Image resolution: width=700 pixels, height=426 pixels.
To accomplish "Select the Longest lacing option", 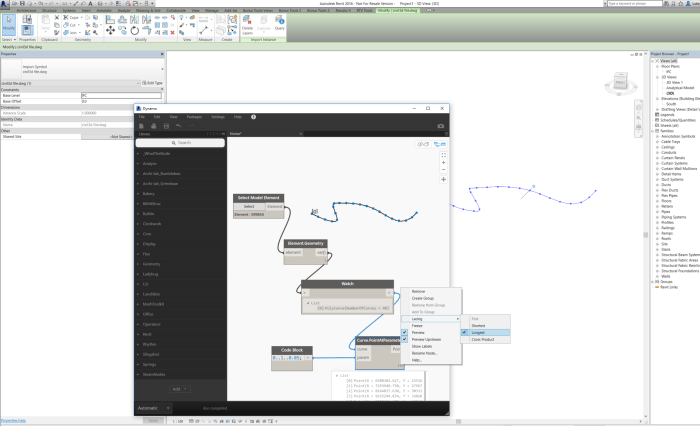I will [x=479, y=332].
